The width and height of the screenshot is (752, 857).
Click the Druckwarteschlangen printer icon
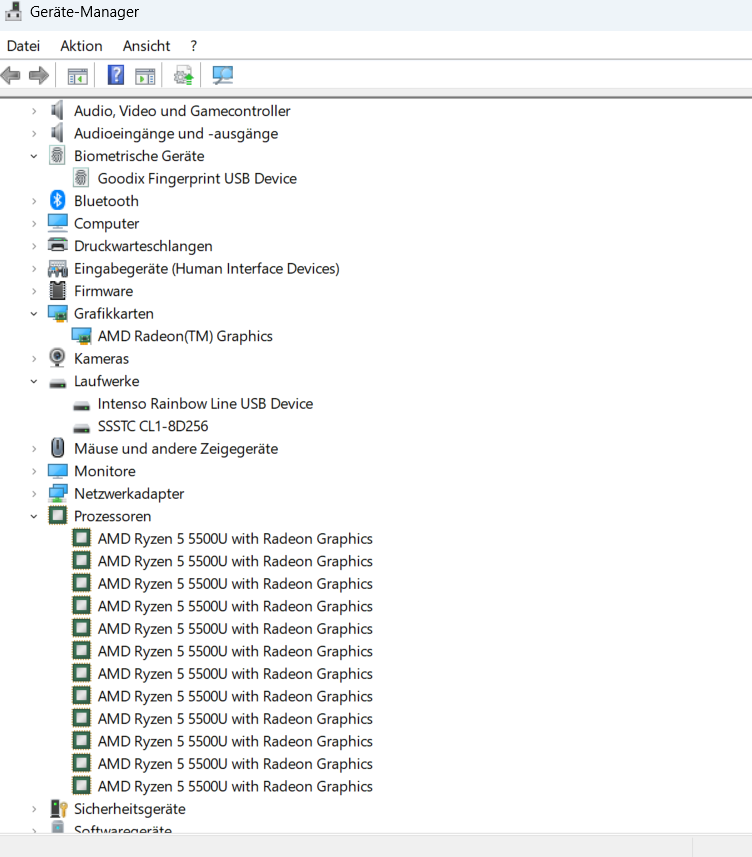pos(57,245)
